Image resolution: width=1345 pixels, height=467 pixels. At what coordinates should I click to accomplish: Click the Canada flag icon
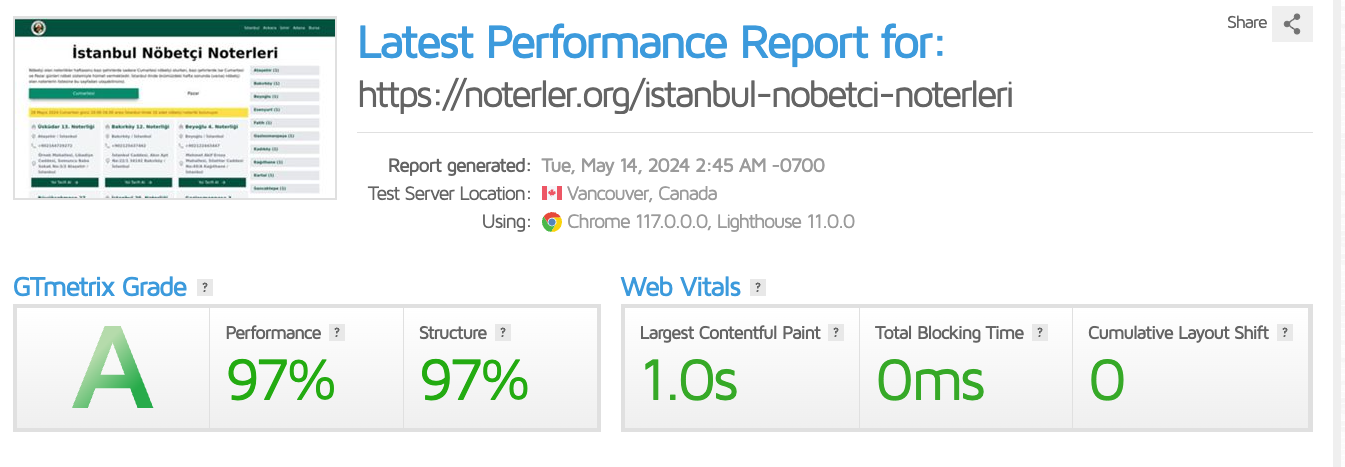coord(552,193)
